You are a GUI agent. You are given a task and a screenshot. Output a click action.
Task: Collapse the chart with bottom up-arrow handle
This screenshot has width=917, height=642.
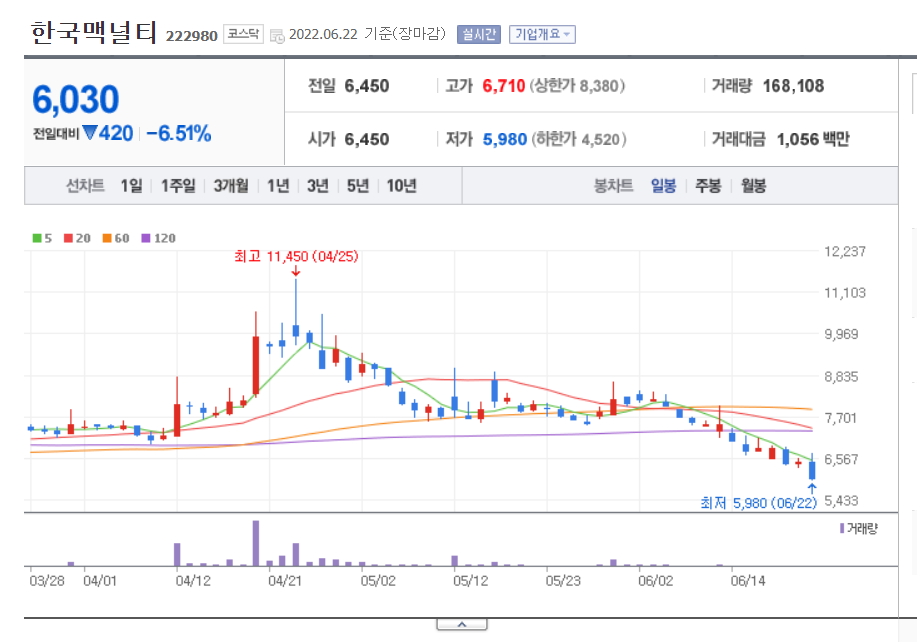point(462,624)
